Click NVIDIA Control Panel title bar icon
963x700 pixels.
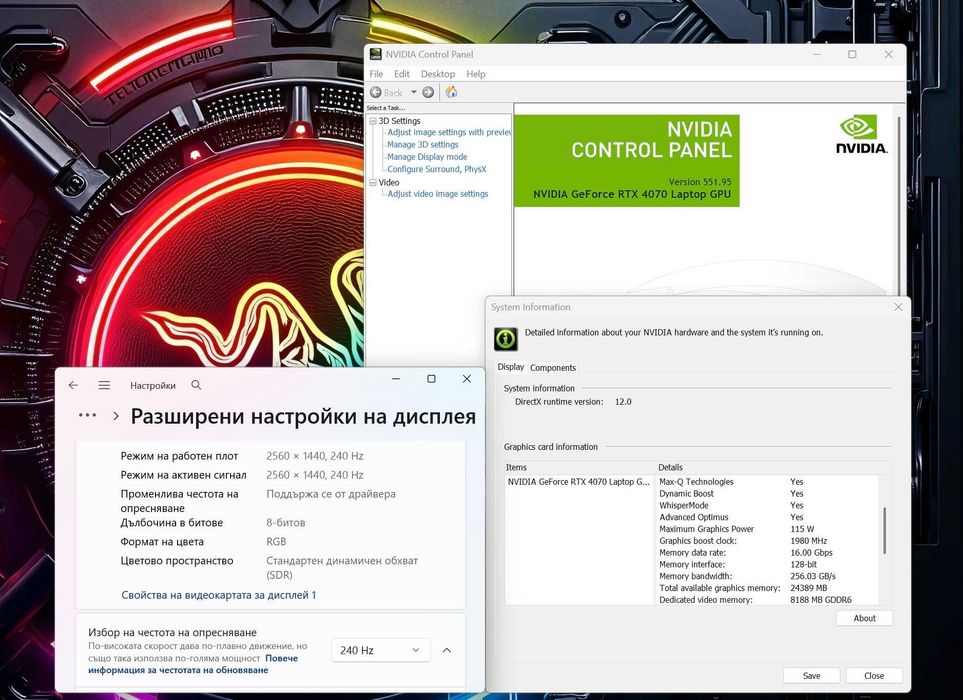click(375, 54)
